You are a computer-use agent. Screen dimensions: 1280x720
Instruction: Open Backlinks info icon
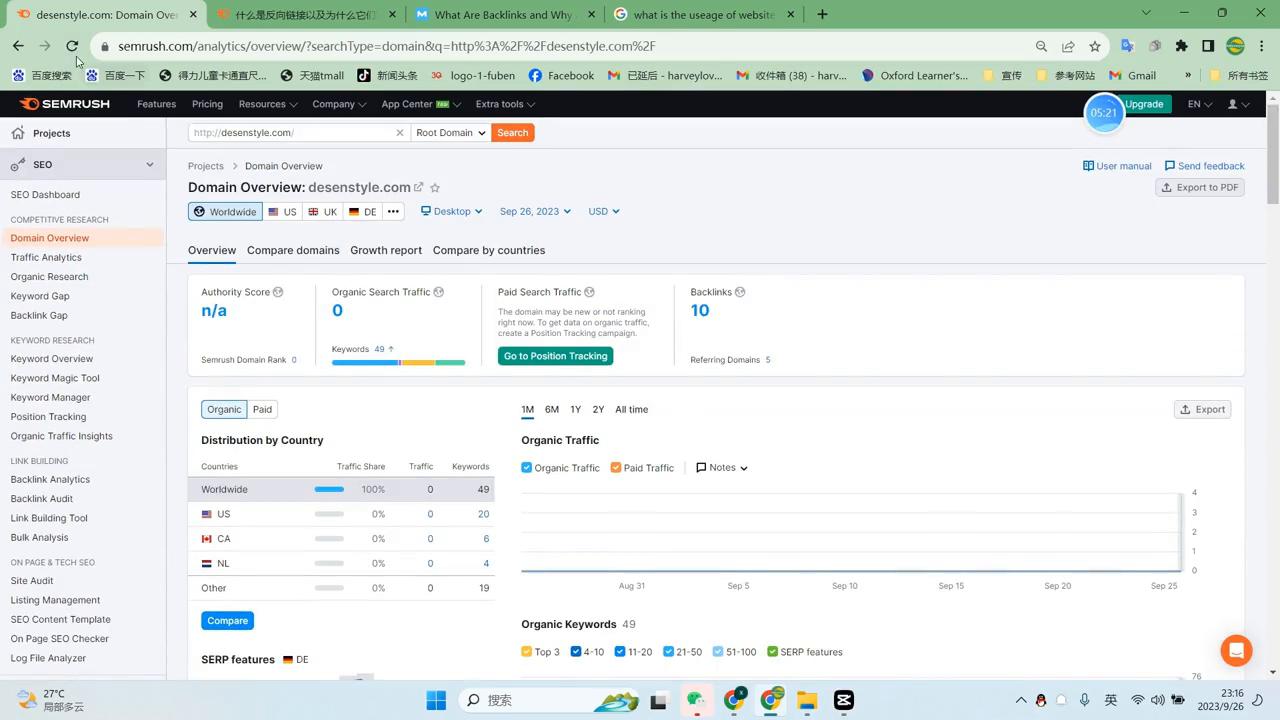click(740, 292)
